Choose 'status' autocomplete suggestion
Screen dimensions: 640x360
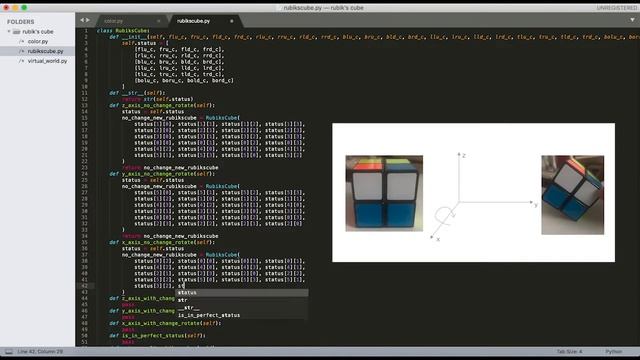(242, 293)
